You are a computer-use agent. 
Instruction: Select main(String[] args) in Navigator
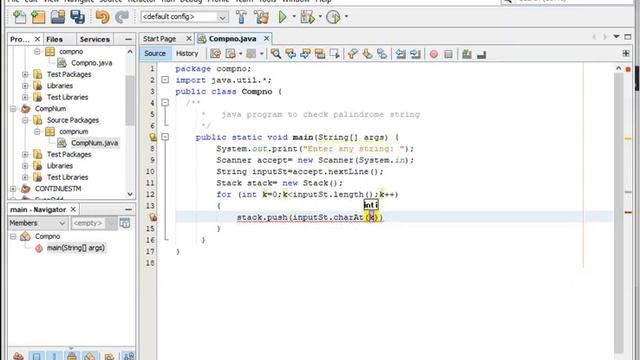tap(76, 248)
